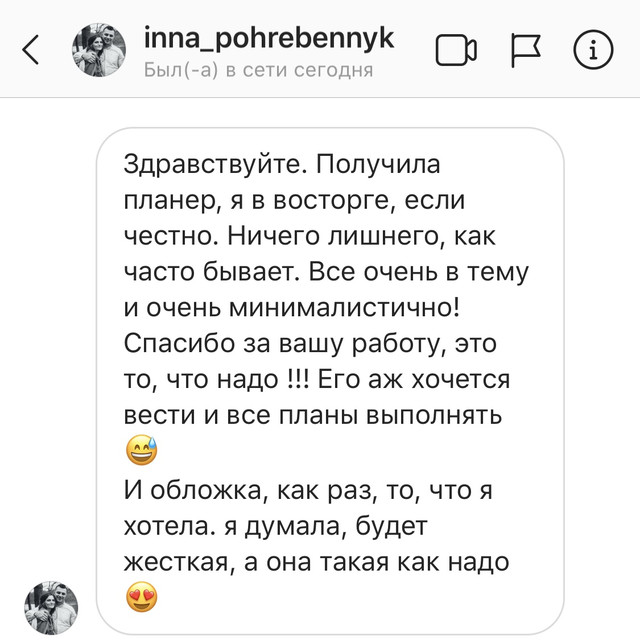Open the profile photo in the chat header
The image size is (640, 640).
click(99, 50)
